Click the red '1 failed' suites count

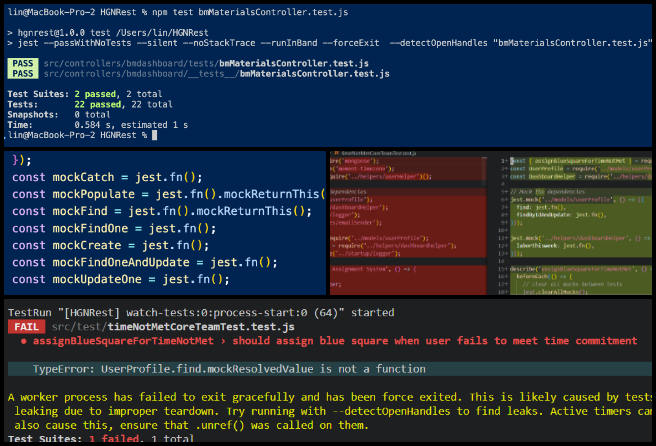point(114,438)
